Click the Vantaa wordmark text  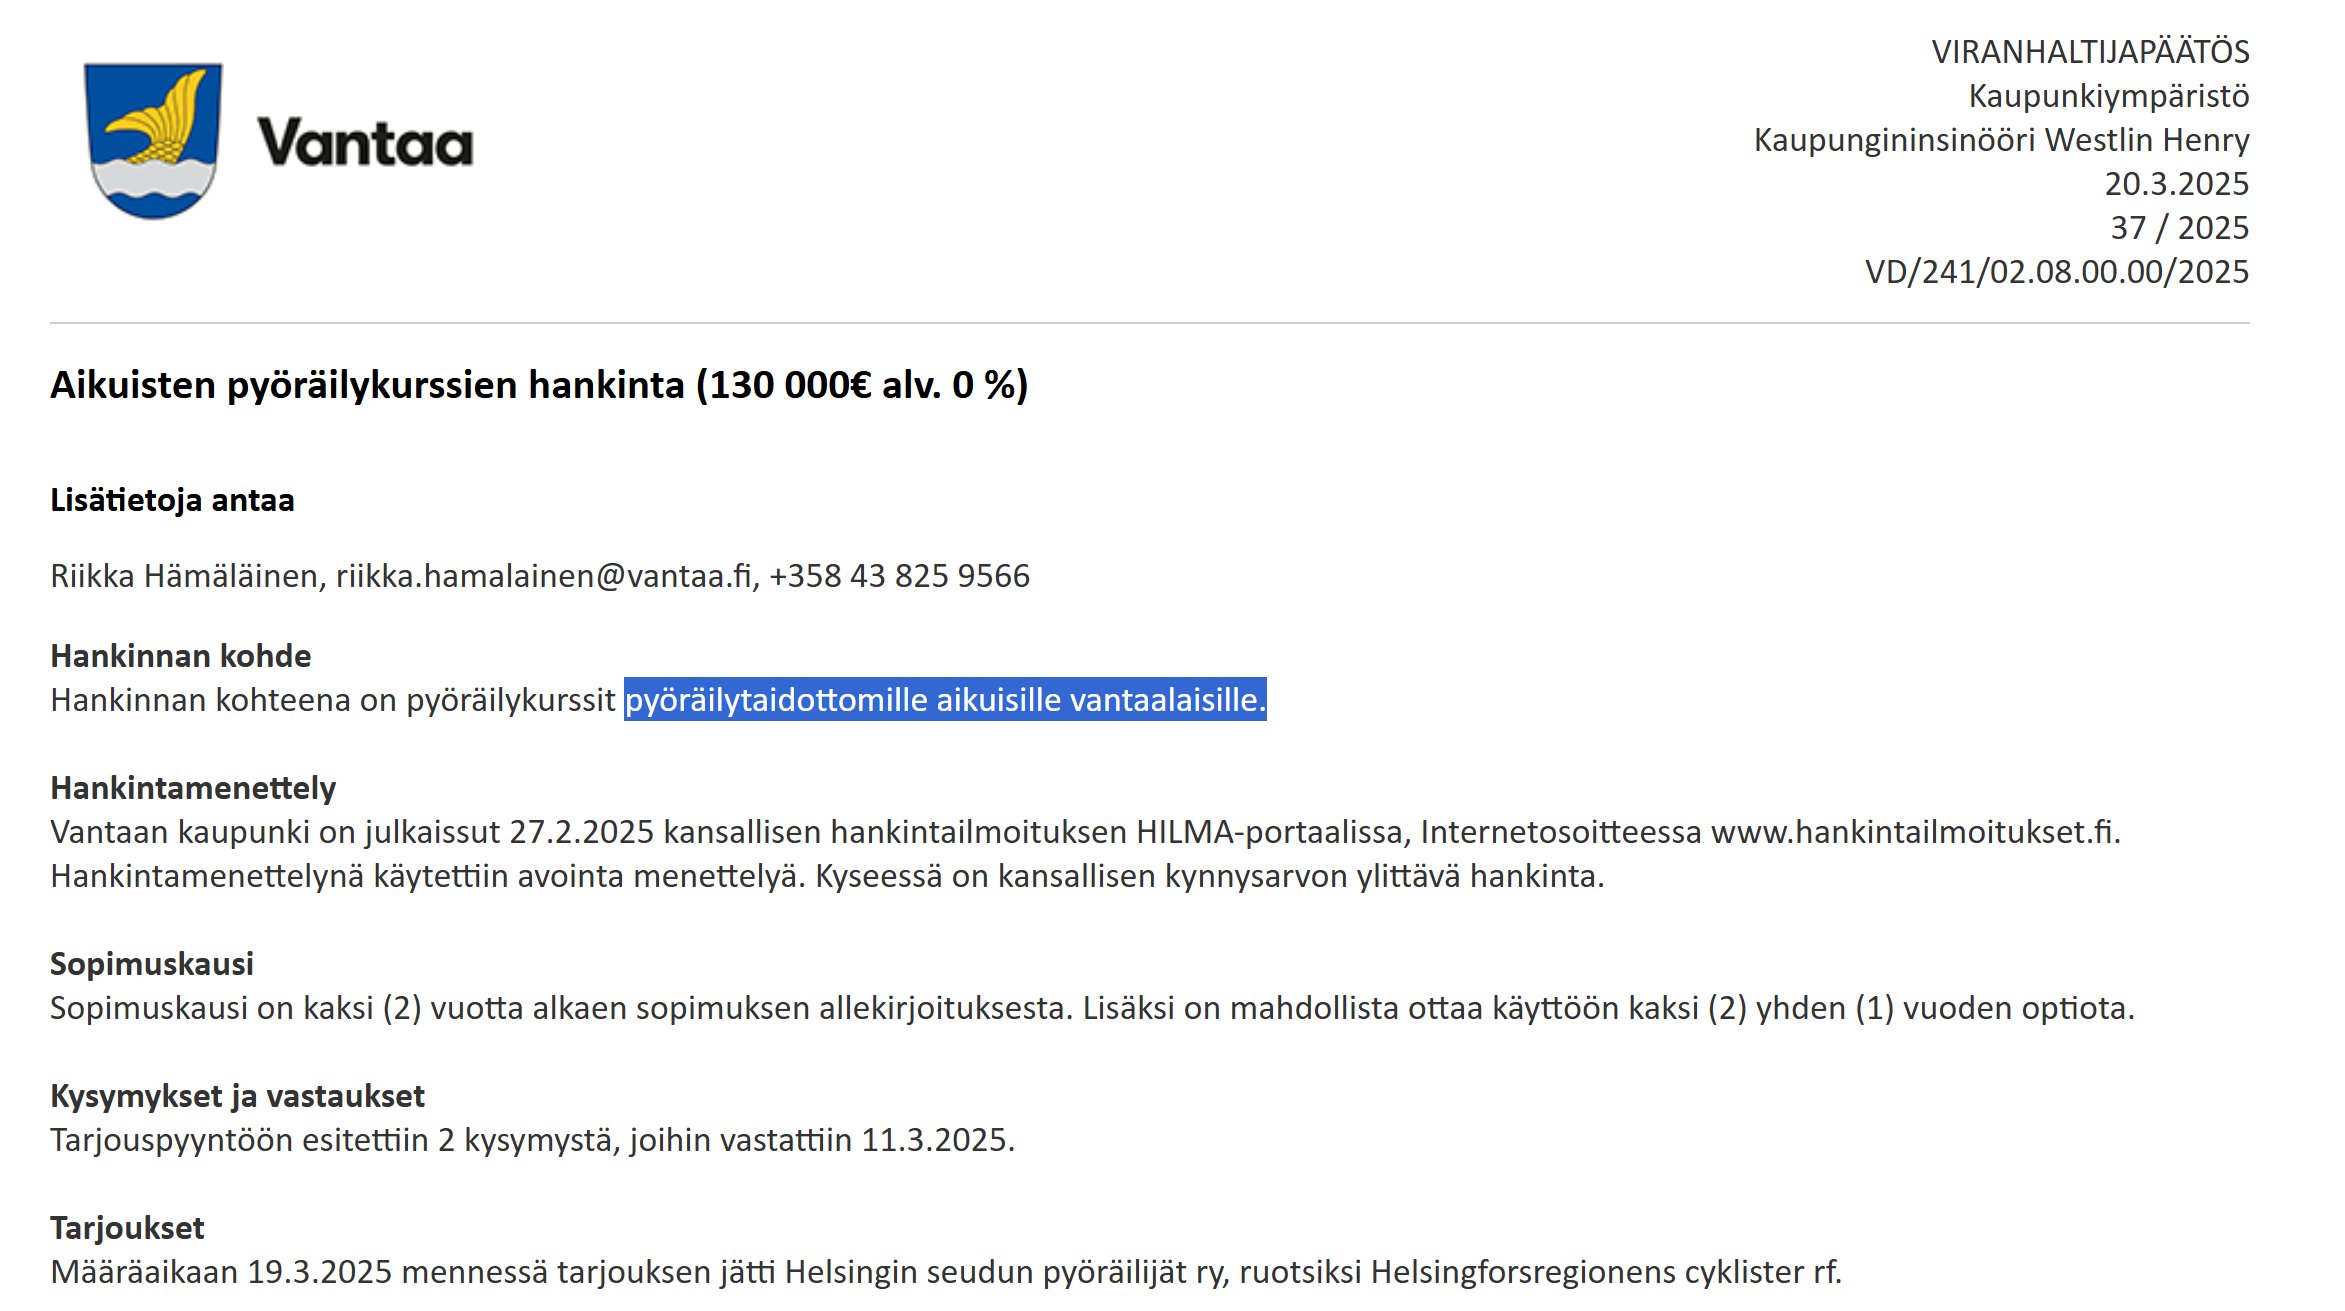[365, 143]
